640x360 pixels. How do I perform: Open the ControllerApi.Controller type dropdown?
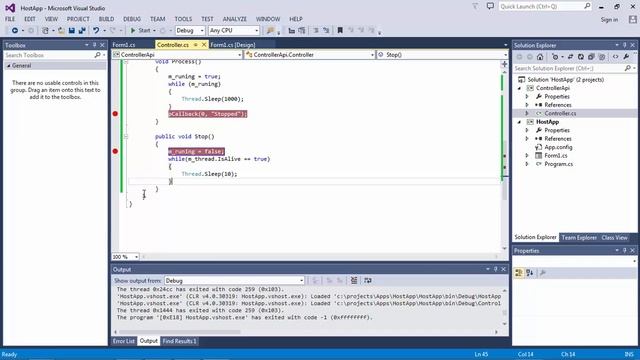(310, 55)
